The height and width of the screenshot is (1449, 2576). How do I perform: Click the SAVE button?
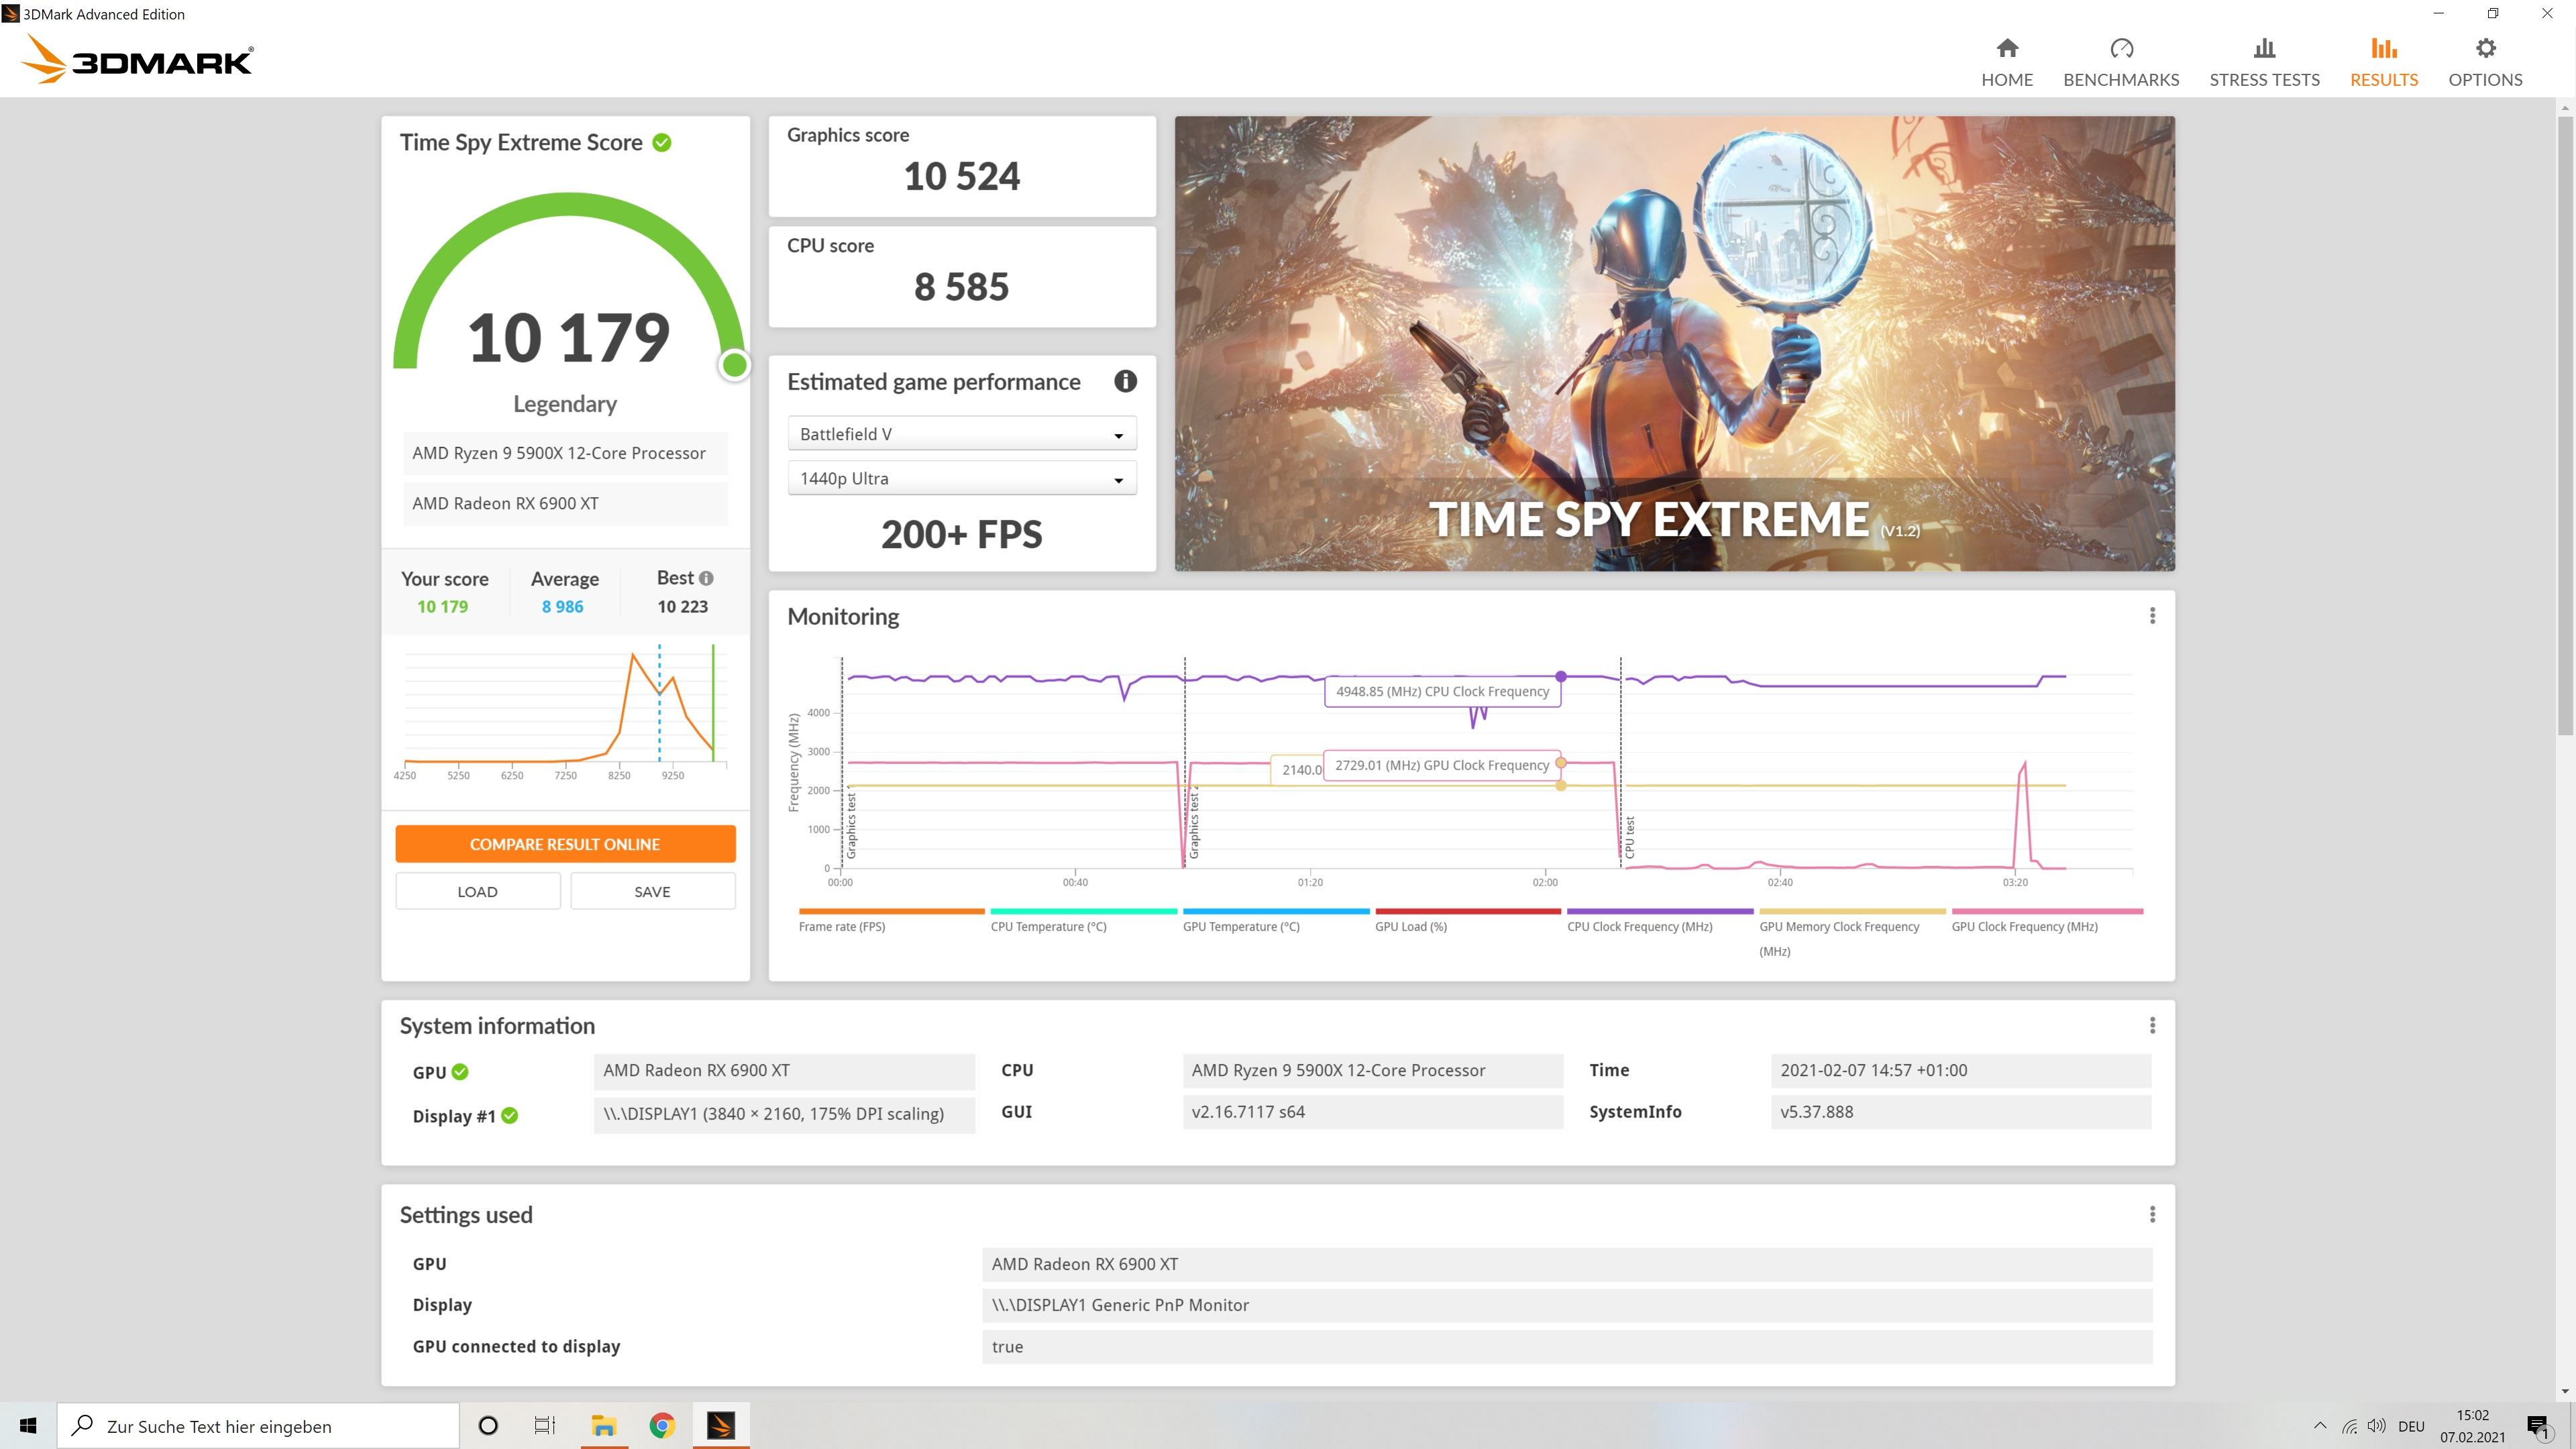pyautogui.click(x=653, y=891)
